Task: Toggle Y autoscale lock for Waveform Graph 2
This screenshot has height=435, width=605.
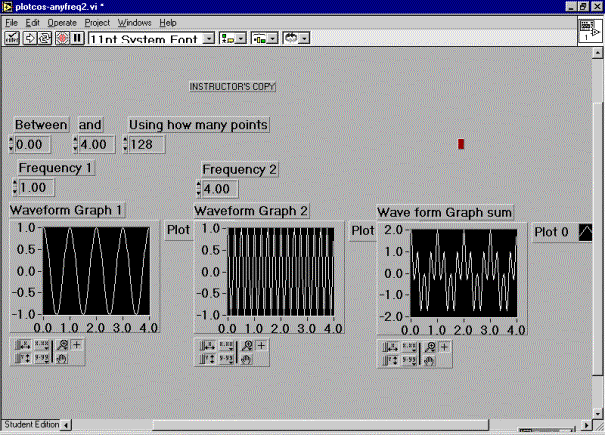Action: tap(207, 359)
